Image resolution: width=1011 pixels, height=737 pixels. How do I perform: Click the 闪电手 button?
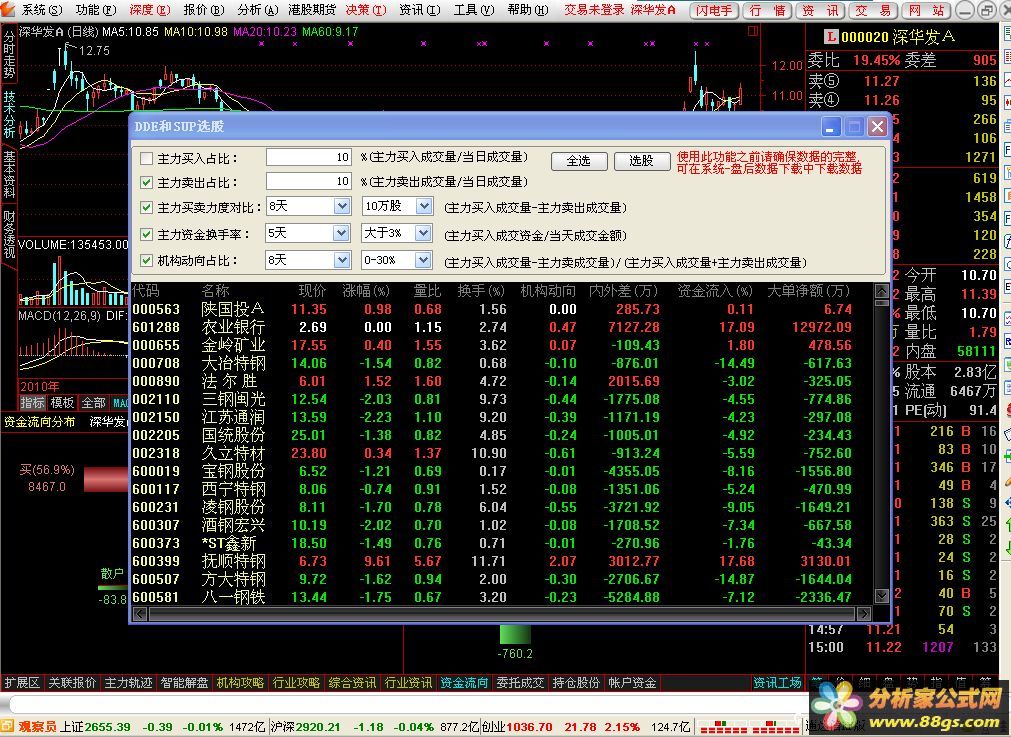pos(714,10)
